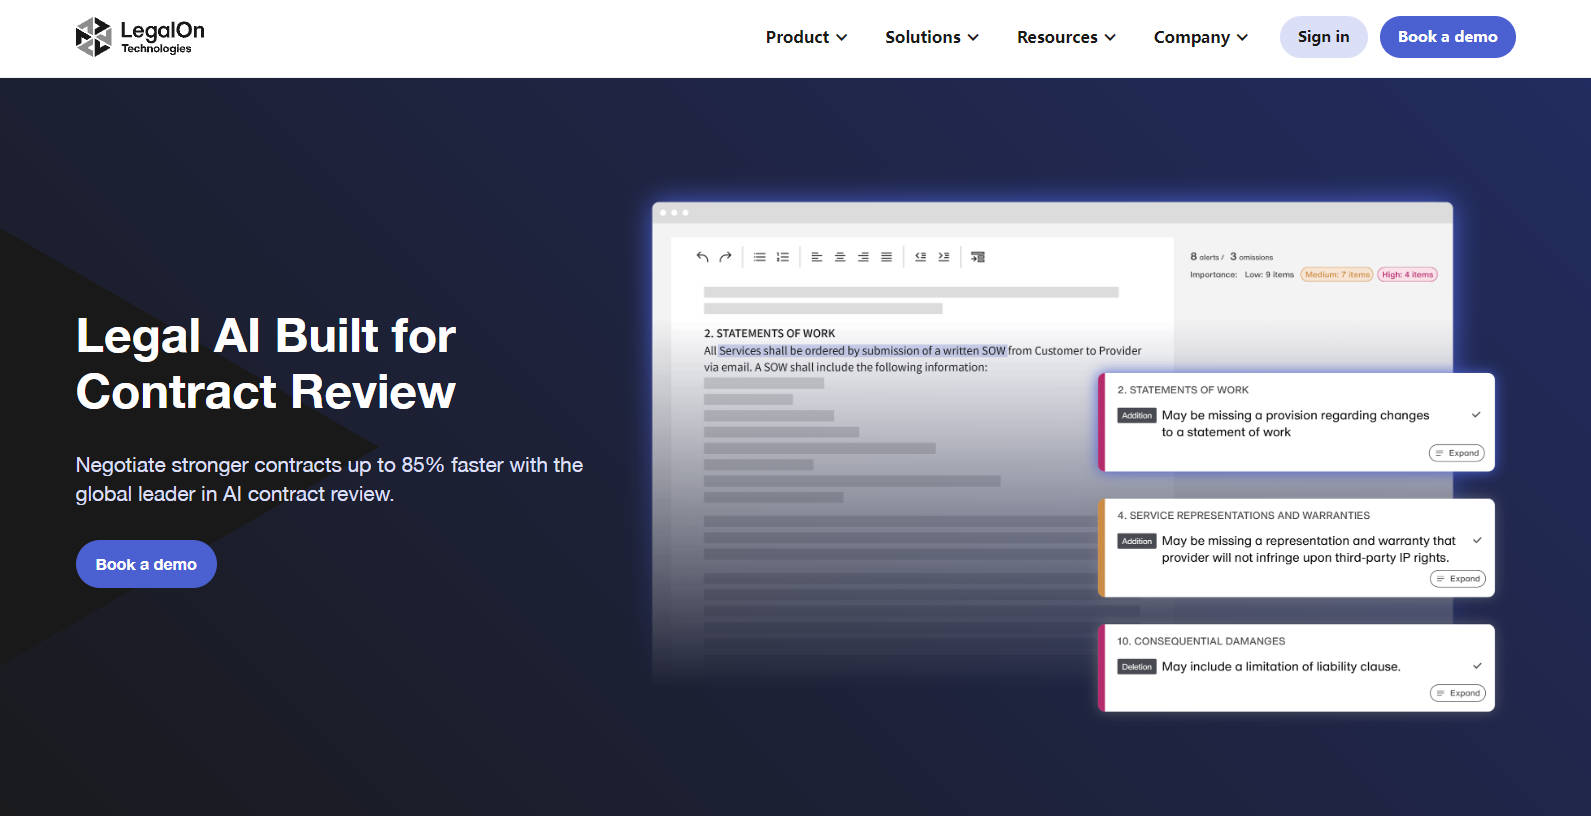Click the increase indent icon
This screenshot has width=1591, height=816.
[944, 257]
